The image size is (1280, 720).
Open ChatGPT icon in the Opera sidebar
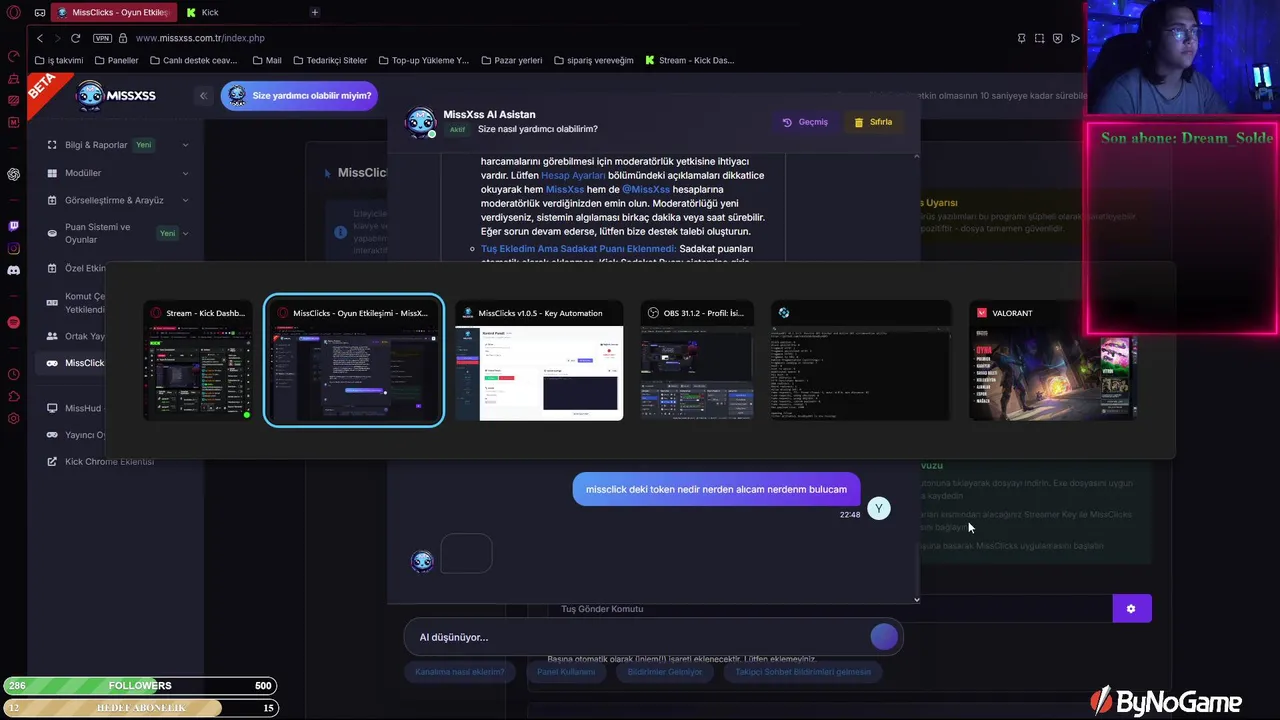coord(14,174)
